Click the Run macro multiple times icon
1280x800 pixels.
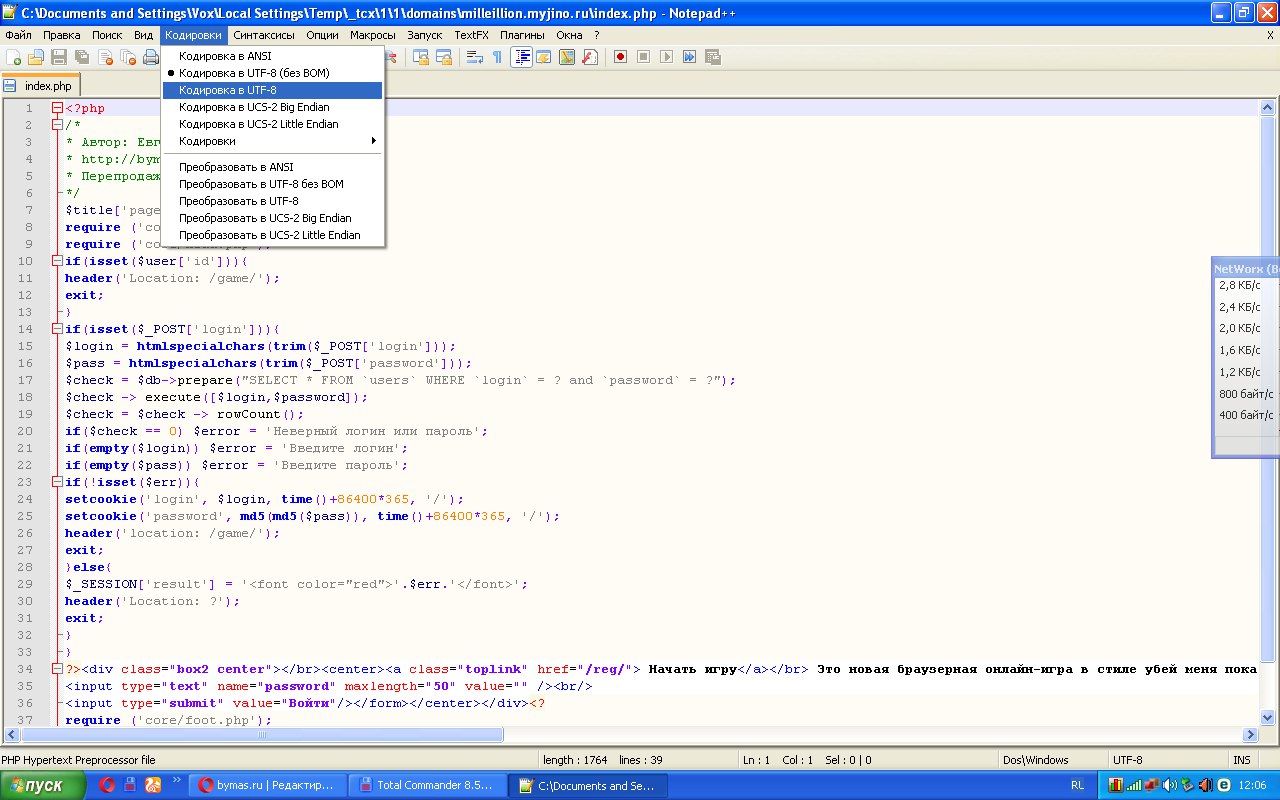coord(689,57)
